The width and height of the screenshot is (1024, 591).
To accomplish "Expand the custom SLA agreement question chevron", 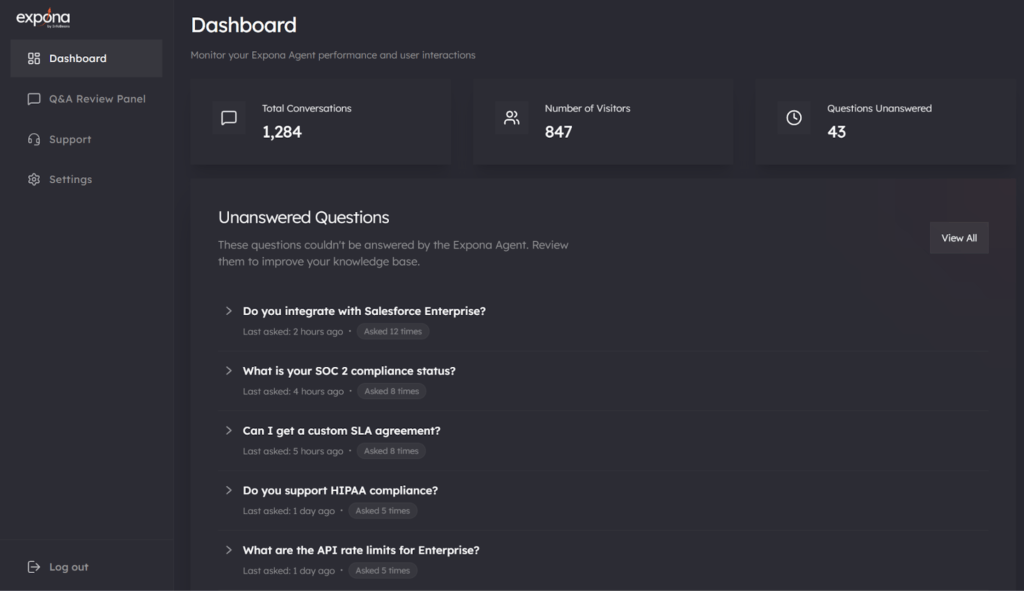I will 229,431.
